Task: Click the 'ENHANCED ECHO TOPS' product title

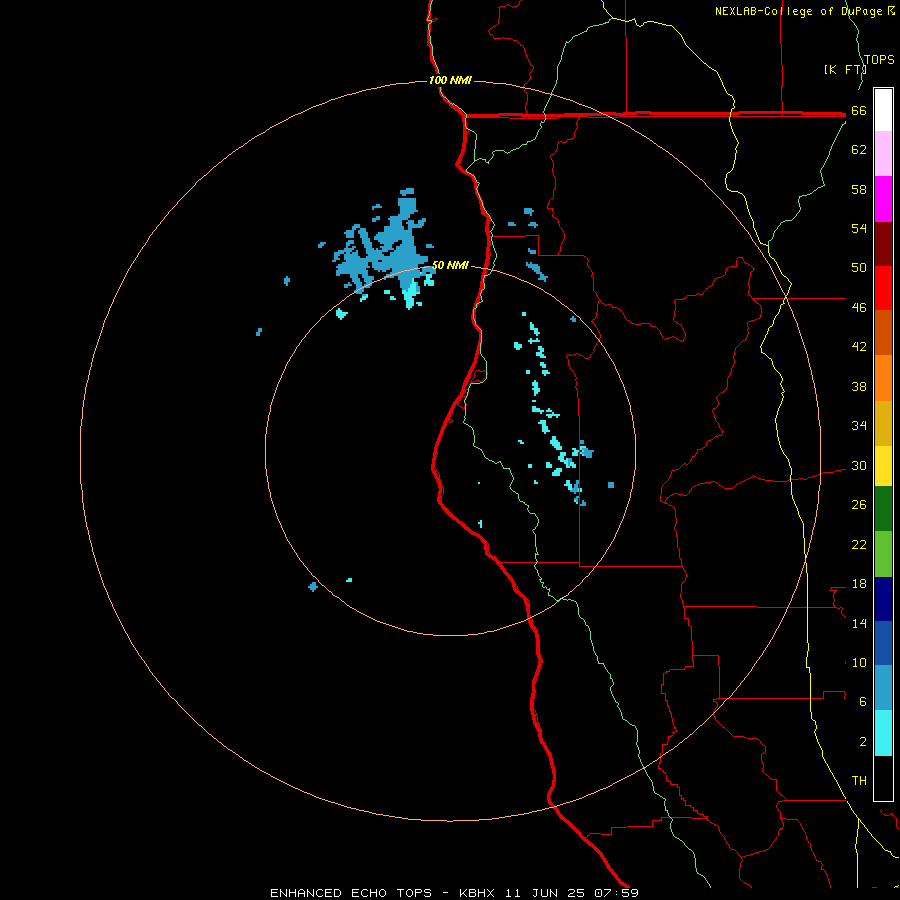Action: point(350,893)
